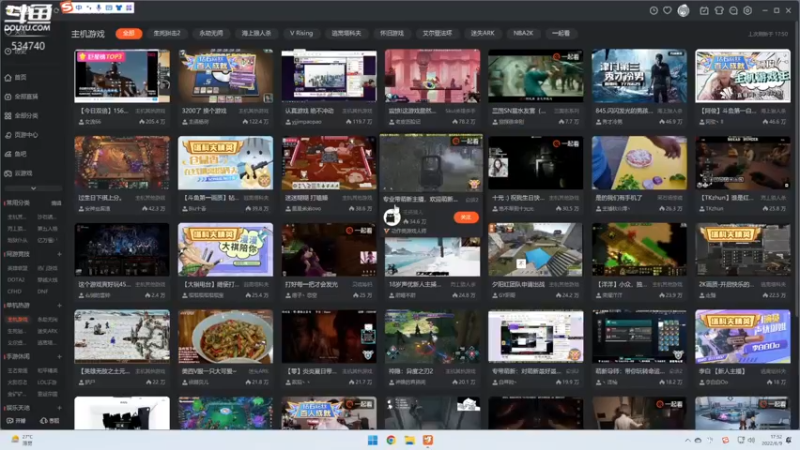Image resolution: width=800 pixels, height=450 pixels.
Task: Expand 单机热游 category with plus
Action: click(59, 305)
